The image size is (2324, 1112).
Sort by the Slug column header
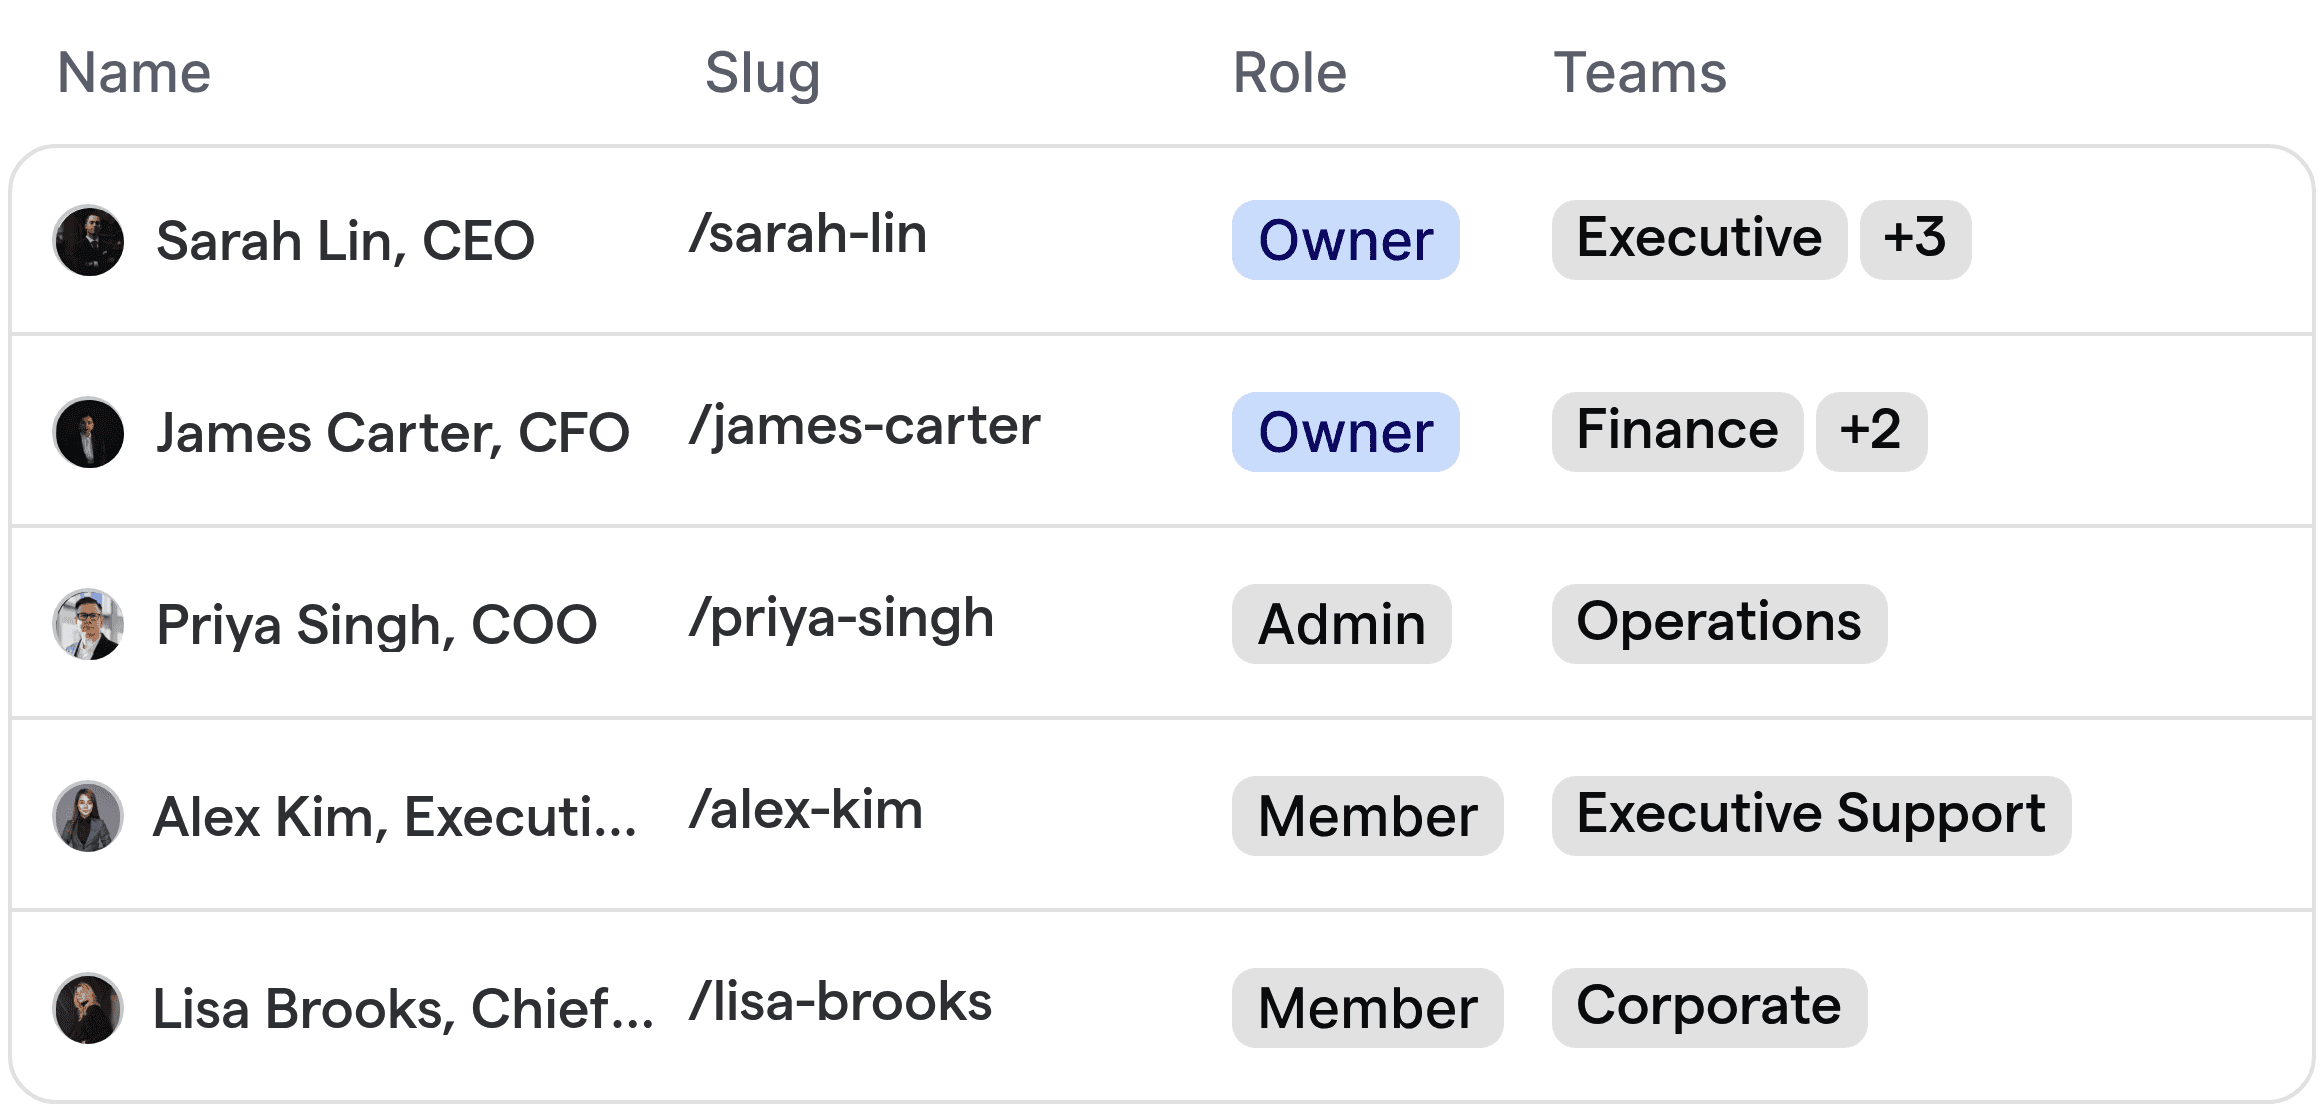[762, 74]
